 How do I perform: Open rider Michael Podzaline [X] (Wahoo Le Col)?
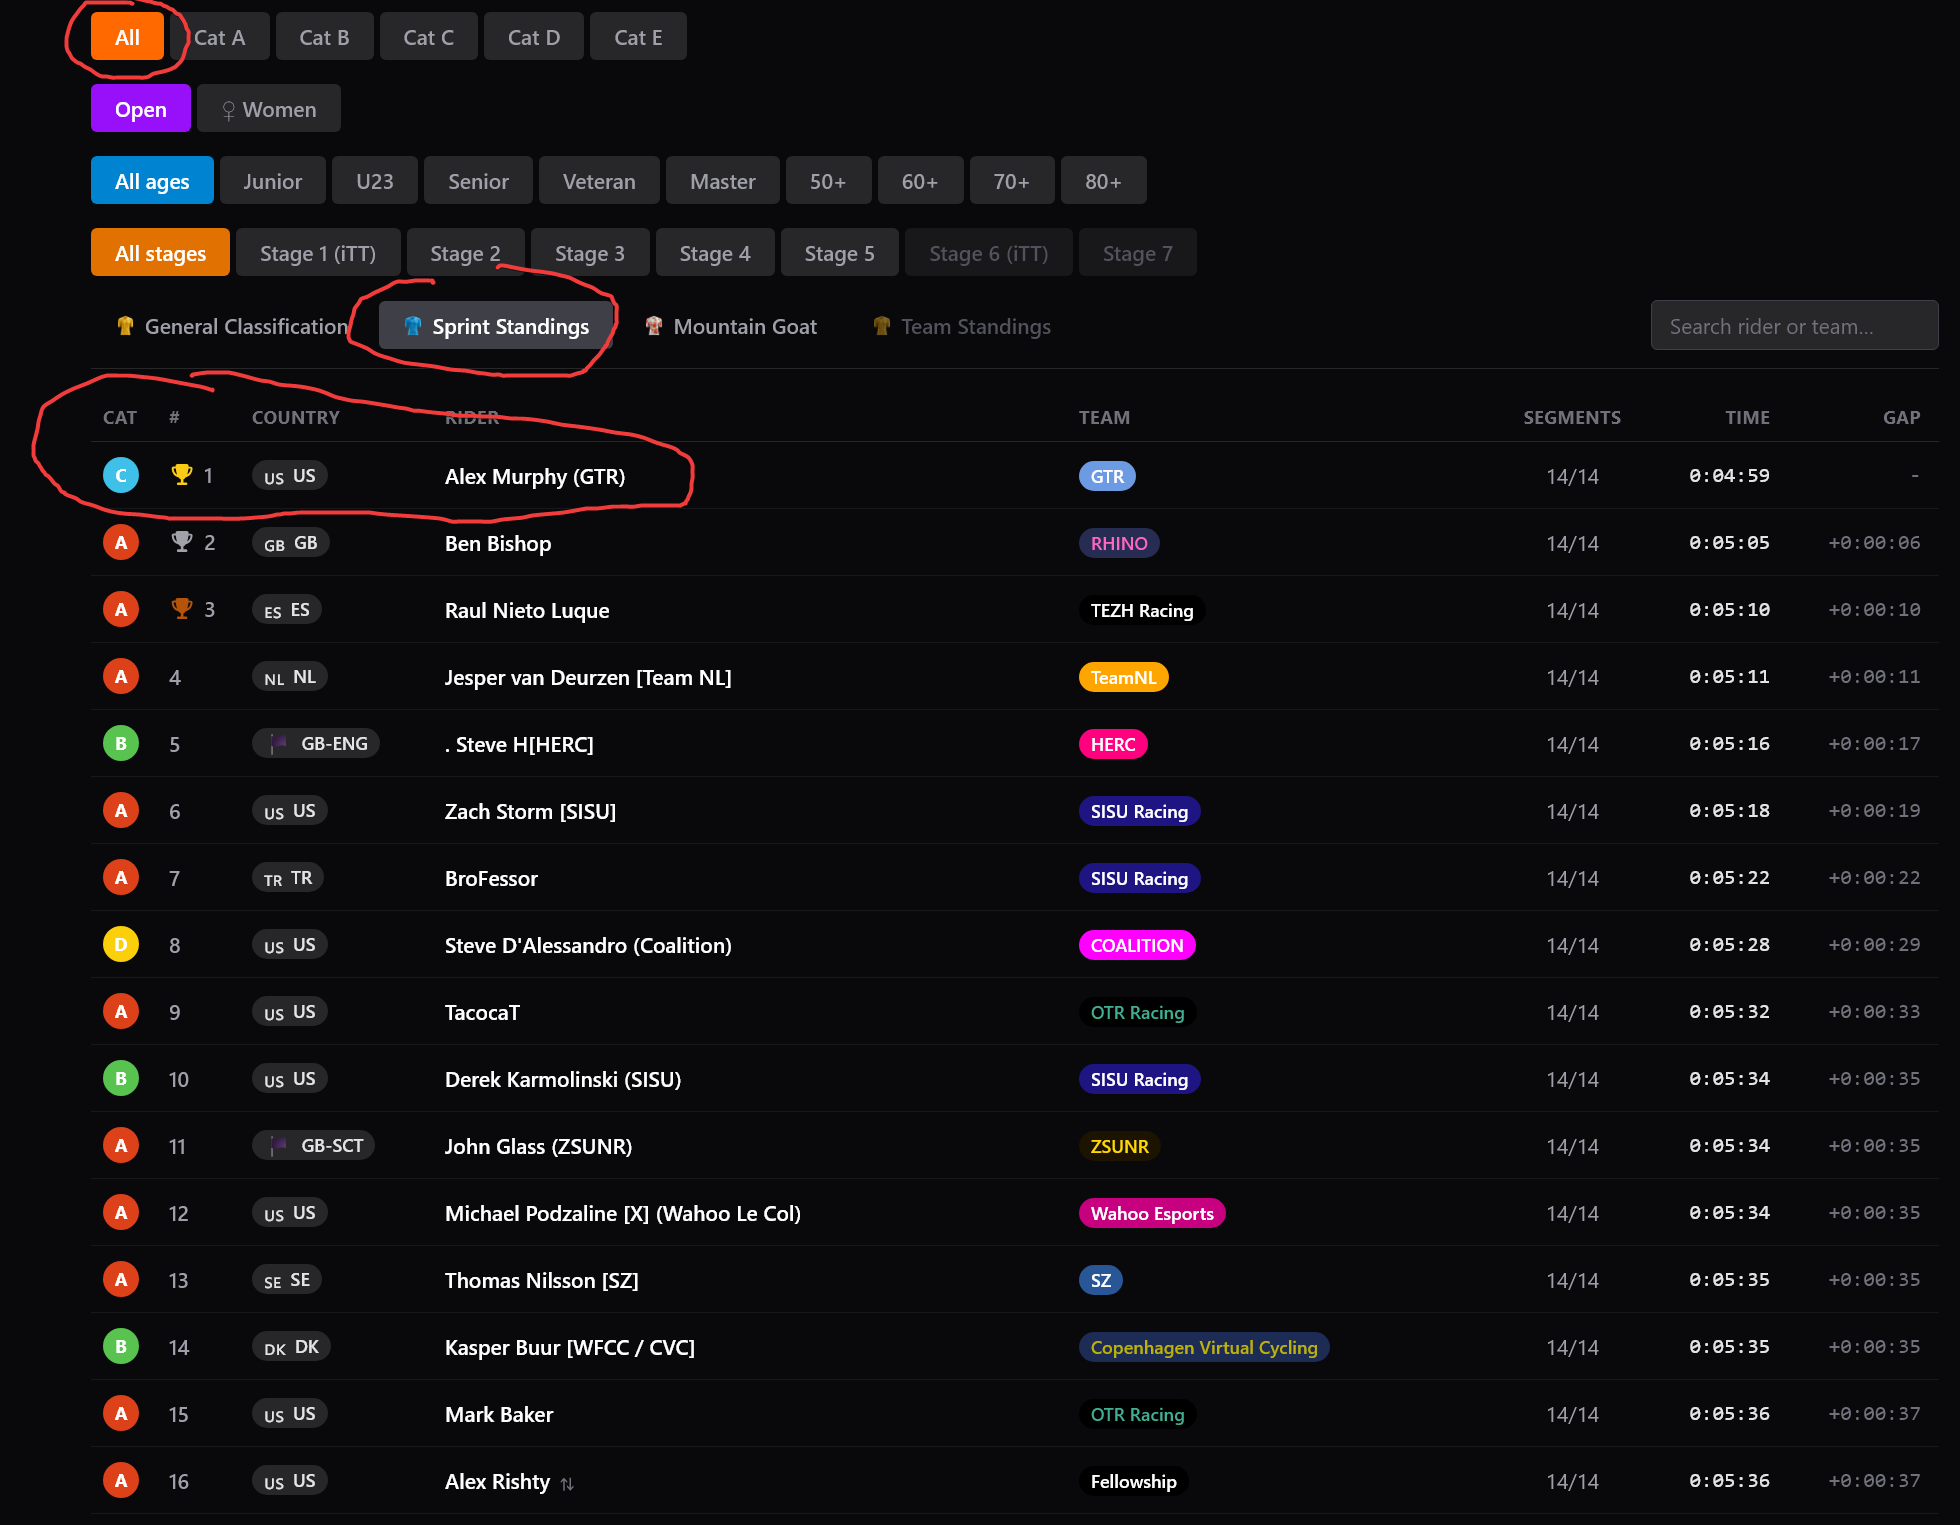[623, 1213]
